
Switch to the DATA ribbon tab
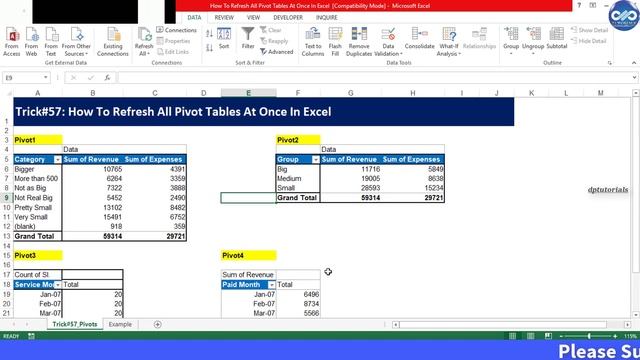pos(194,18)
